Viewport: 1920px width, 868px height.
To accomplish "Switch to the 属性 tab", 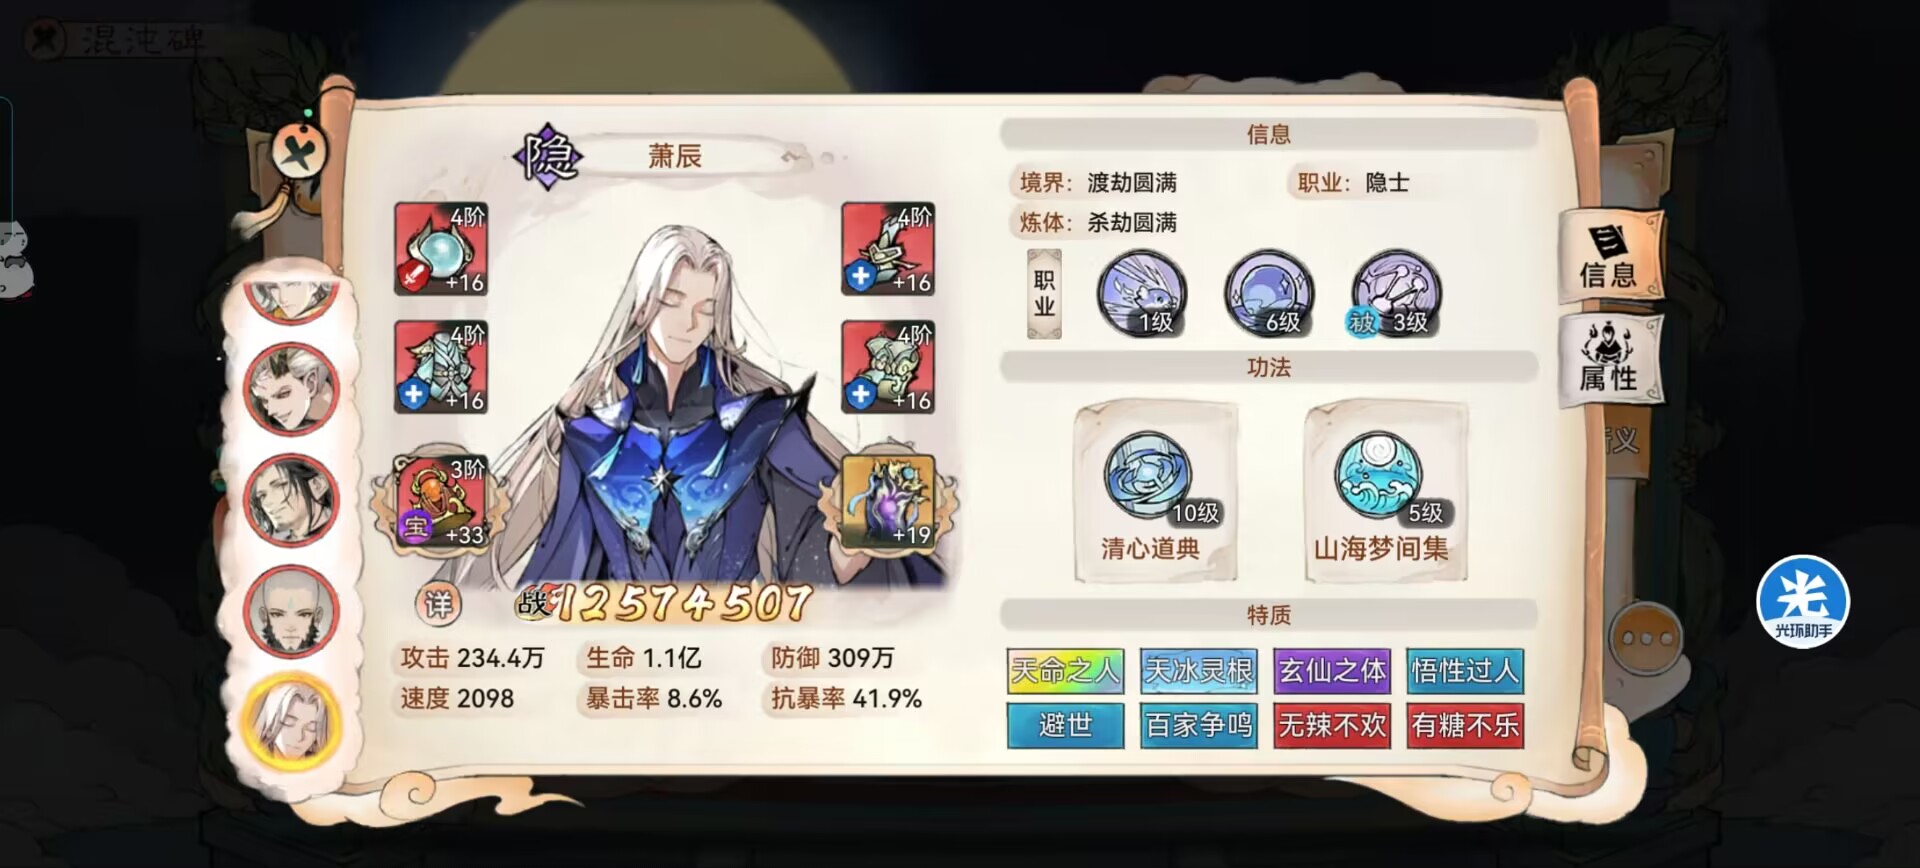I will tap(1609, 360).
